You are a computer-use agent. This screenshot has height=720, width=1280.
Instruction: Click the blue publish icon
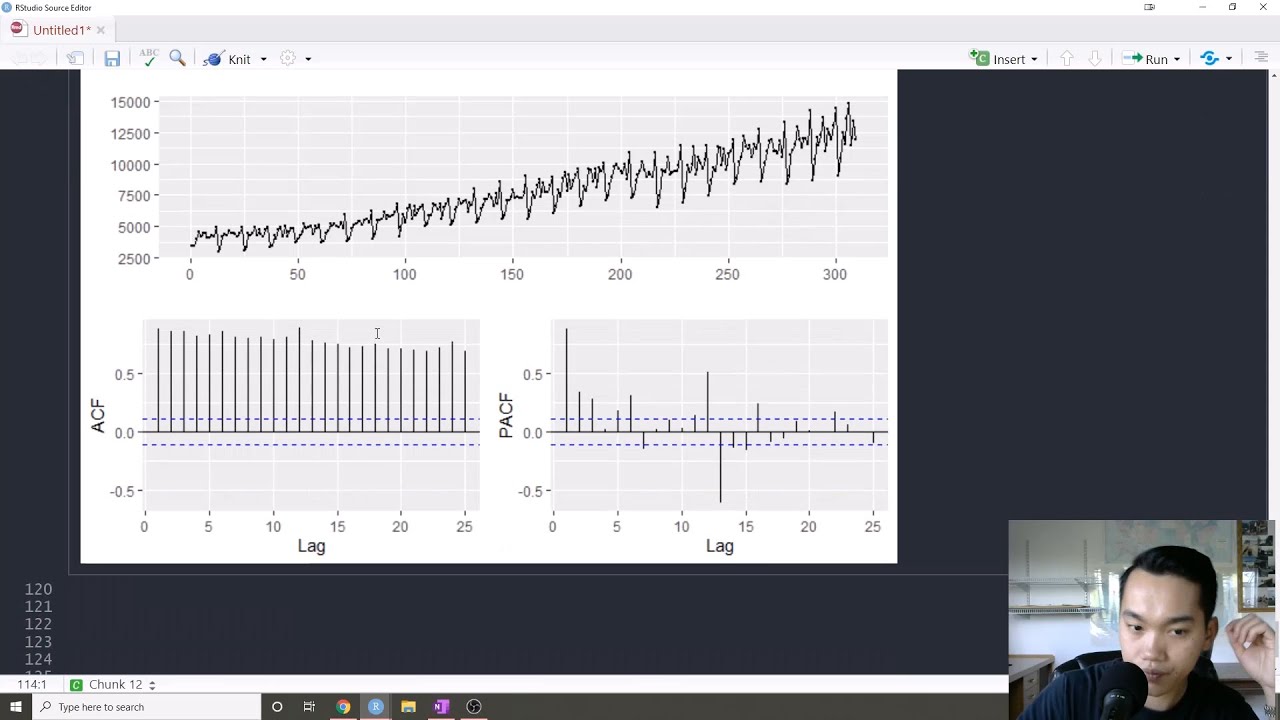coord(1210,58)
